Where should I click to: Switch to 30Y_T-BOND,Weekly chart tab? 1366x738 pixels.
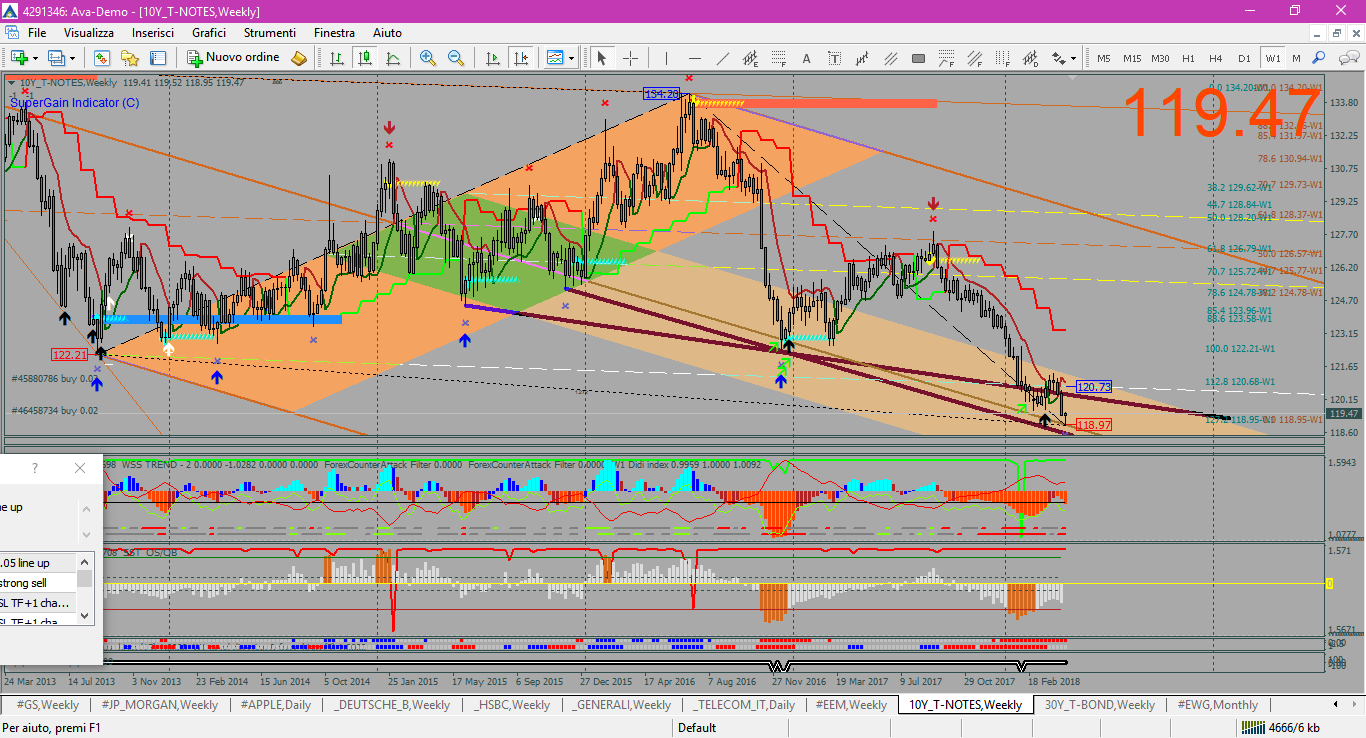click(1100, 705)
